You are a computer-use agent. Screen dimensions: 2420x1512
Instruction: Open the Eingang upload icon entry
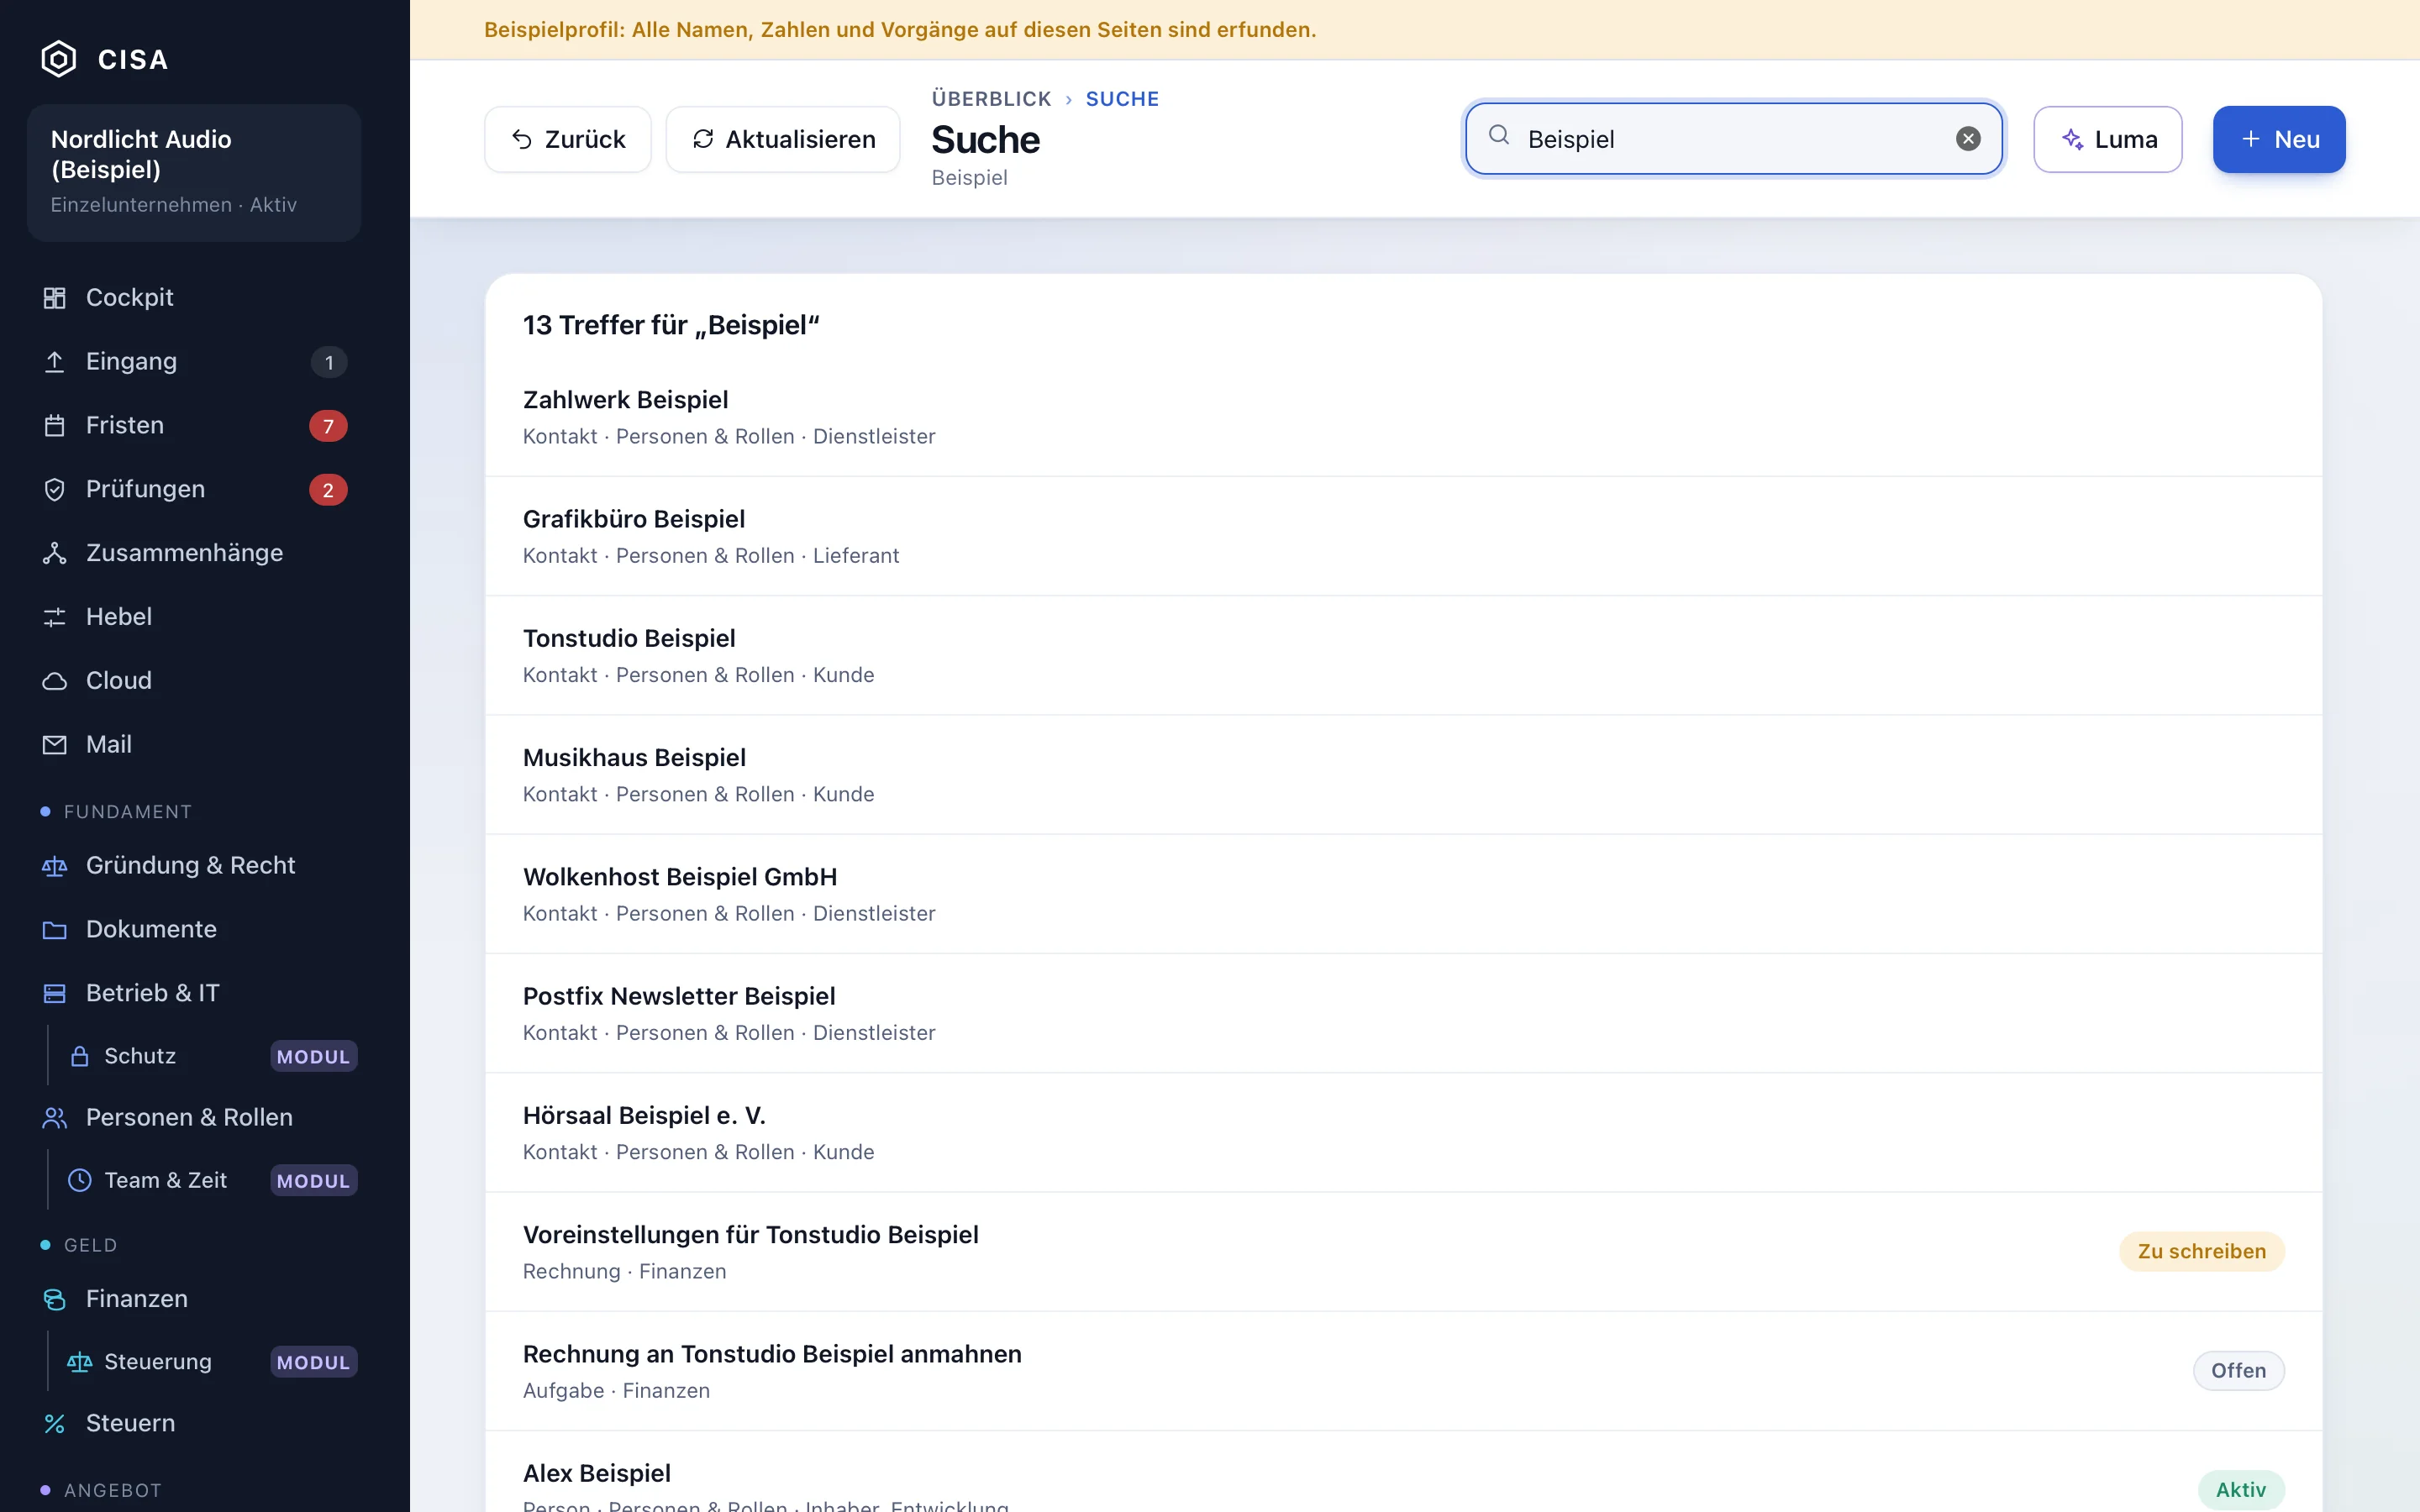194,361
